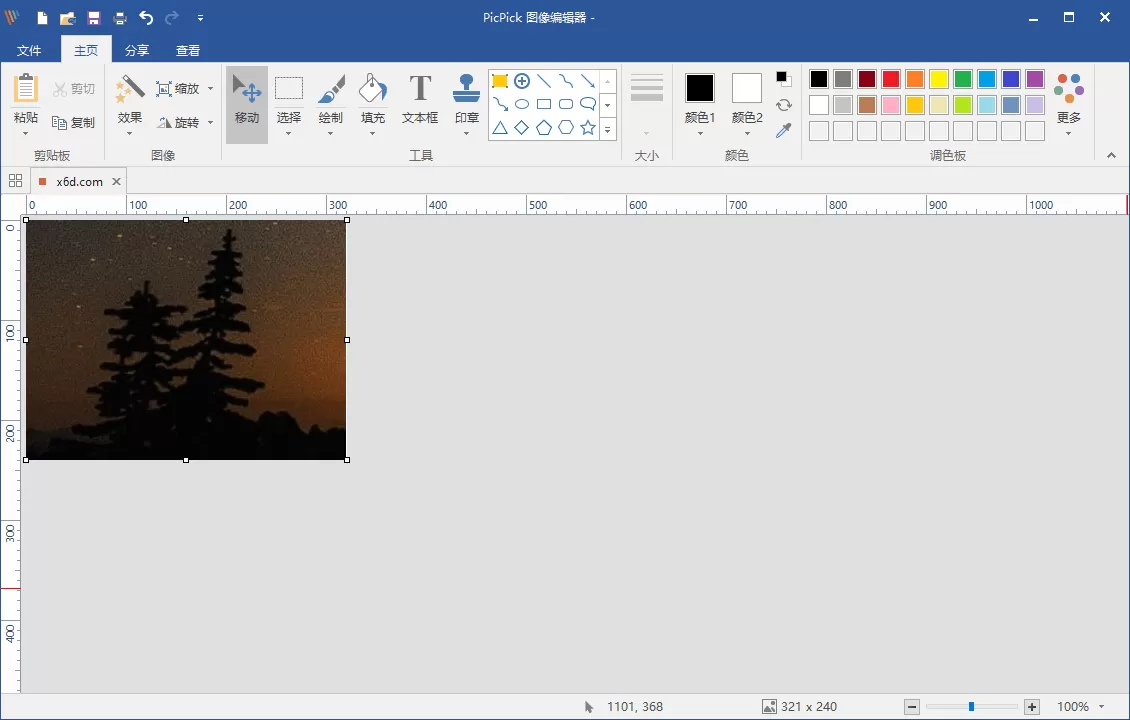Pick the red swatch in the palette
Screen dimensions: 1130x720
click(x=891, y=79)
